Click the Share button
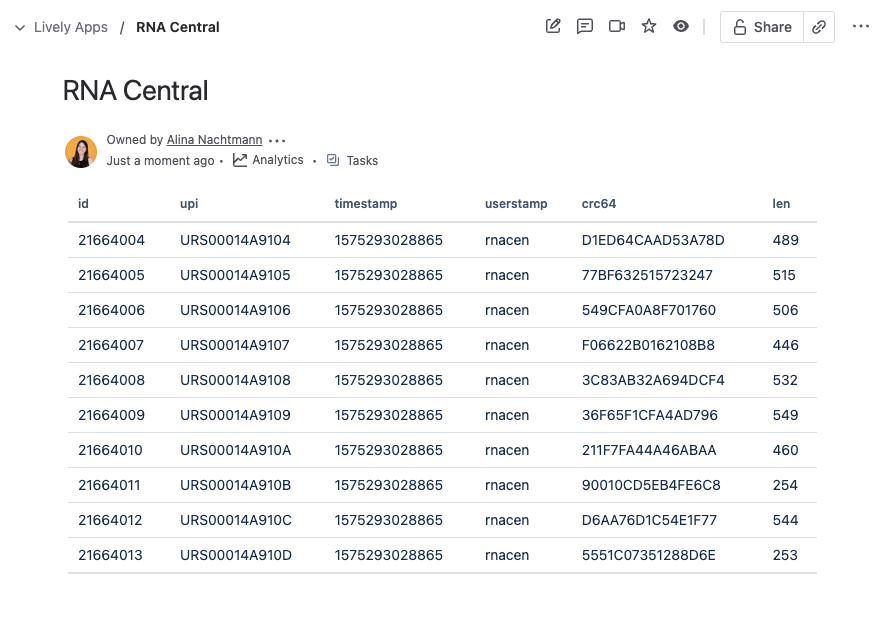This screenshot has width=880, height=629. pos(761,27)
